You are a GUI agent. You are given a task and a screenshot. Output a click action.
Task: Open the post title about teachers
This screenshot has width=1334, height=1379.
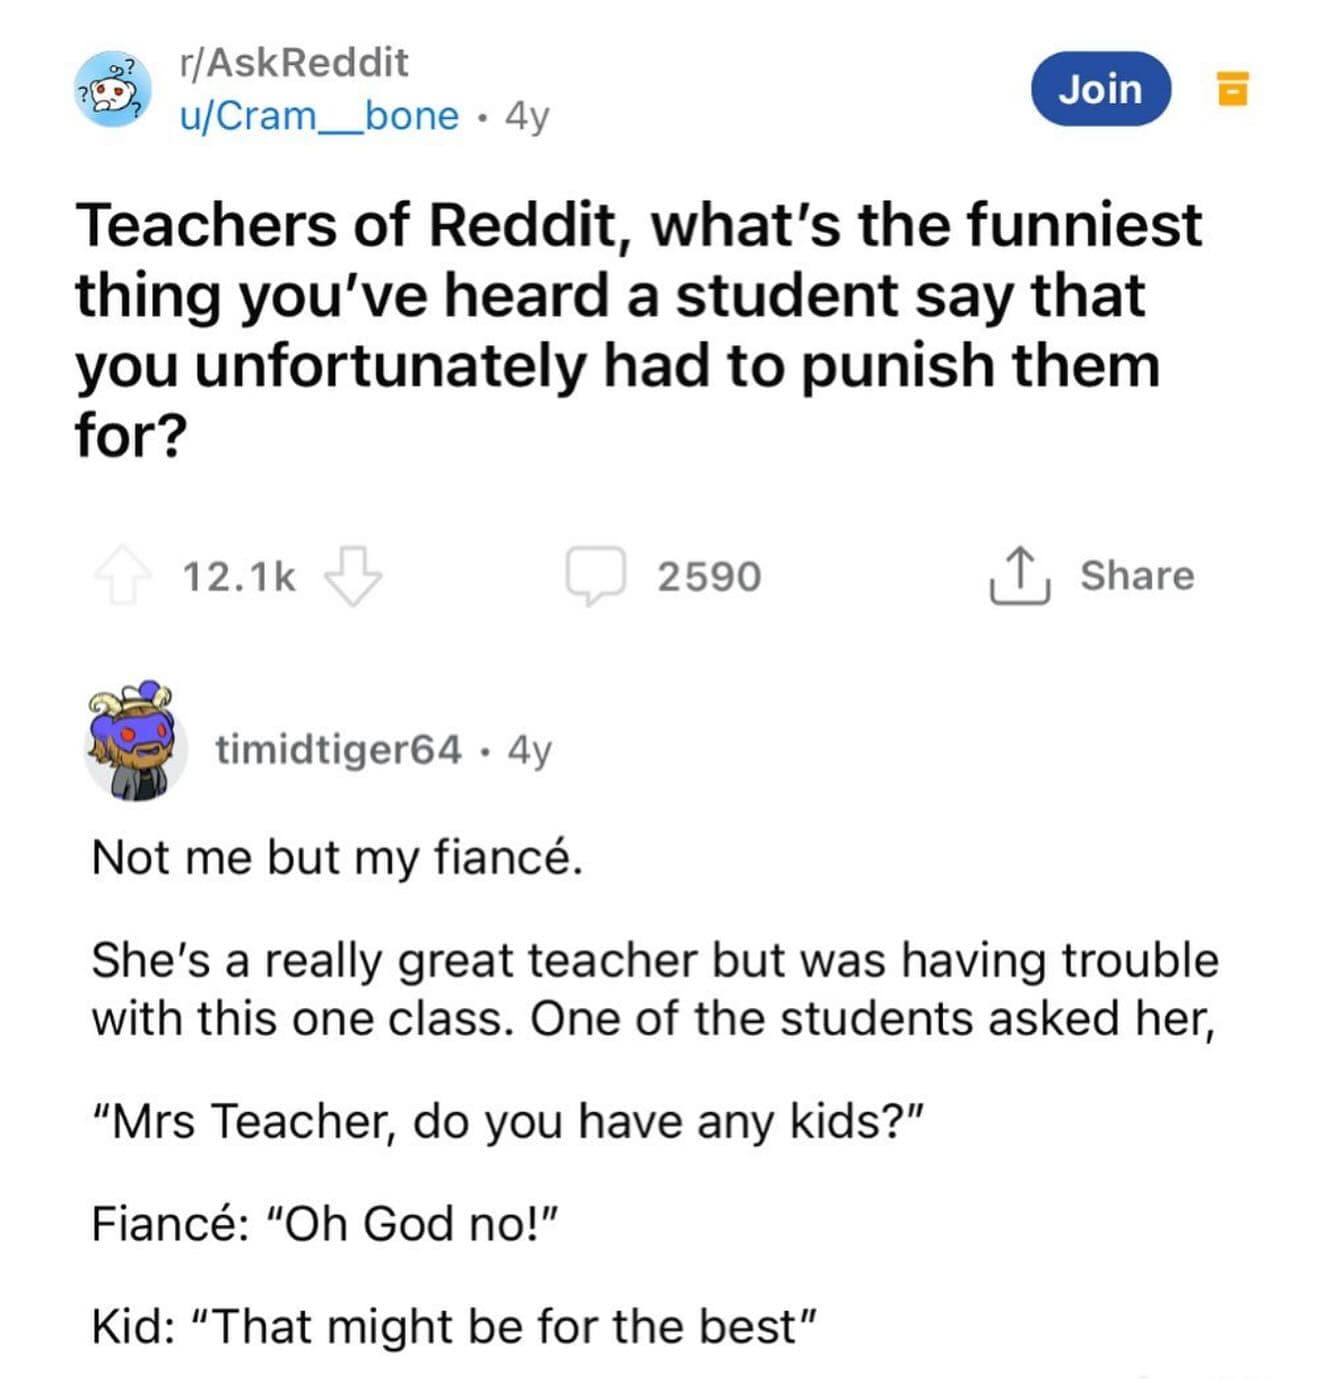[638, 330]
